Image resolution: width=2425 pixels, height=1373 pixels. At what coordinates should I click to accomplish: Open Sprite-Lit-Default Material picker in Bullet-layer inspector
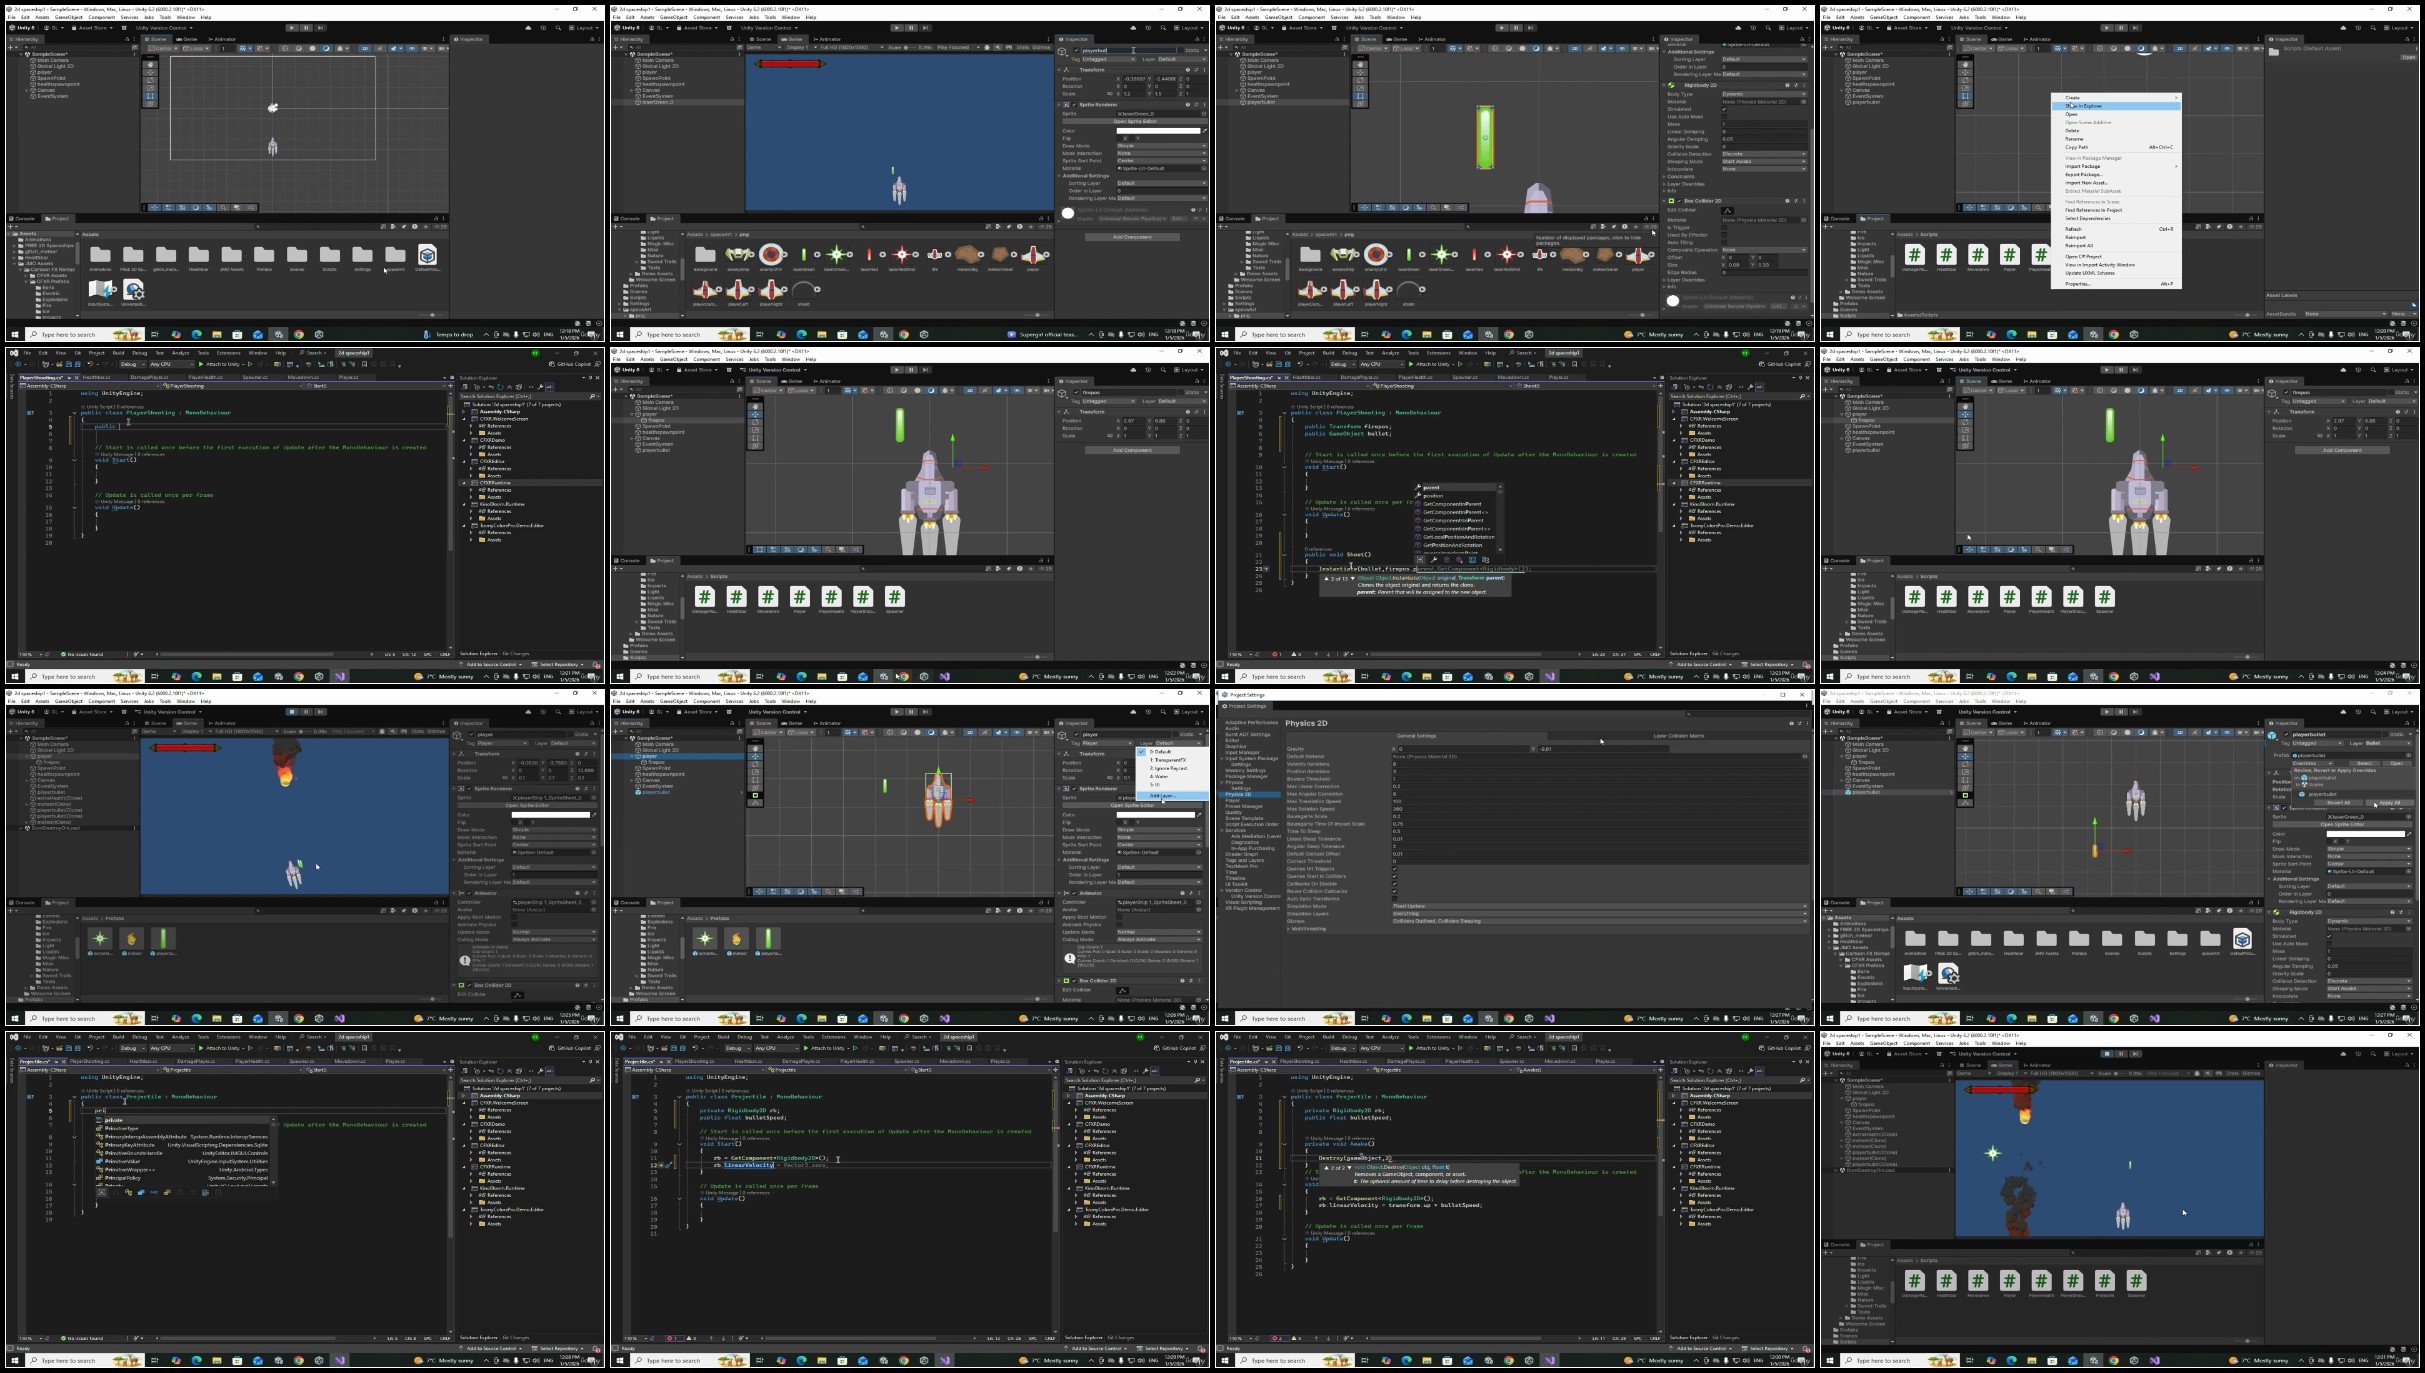2409,871
